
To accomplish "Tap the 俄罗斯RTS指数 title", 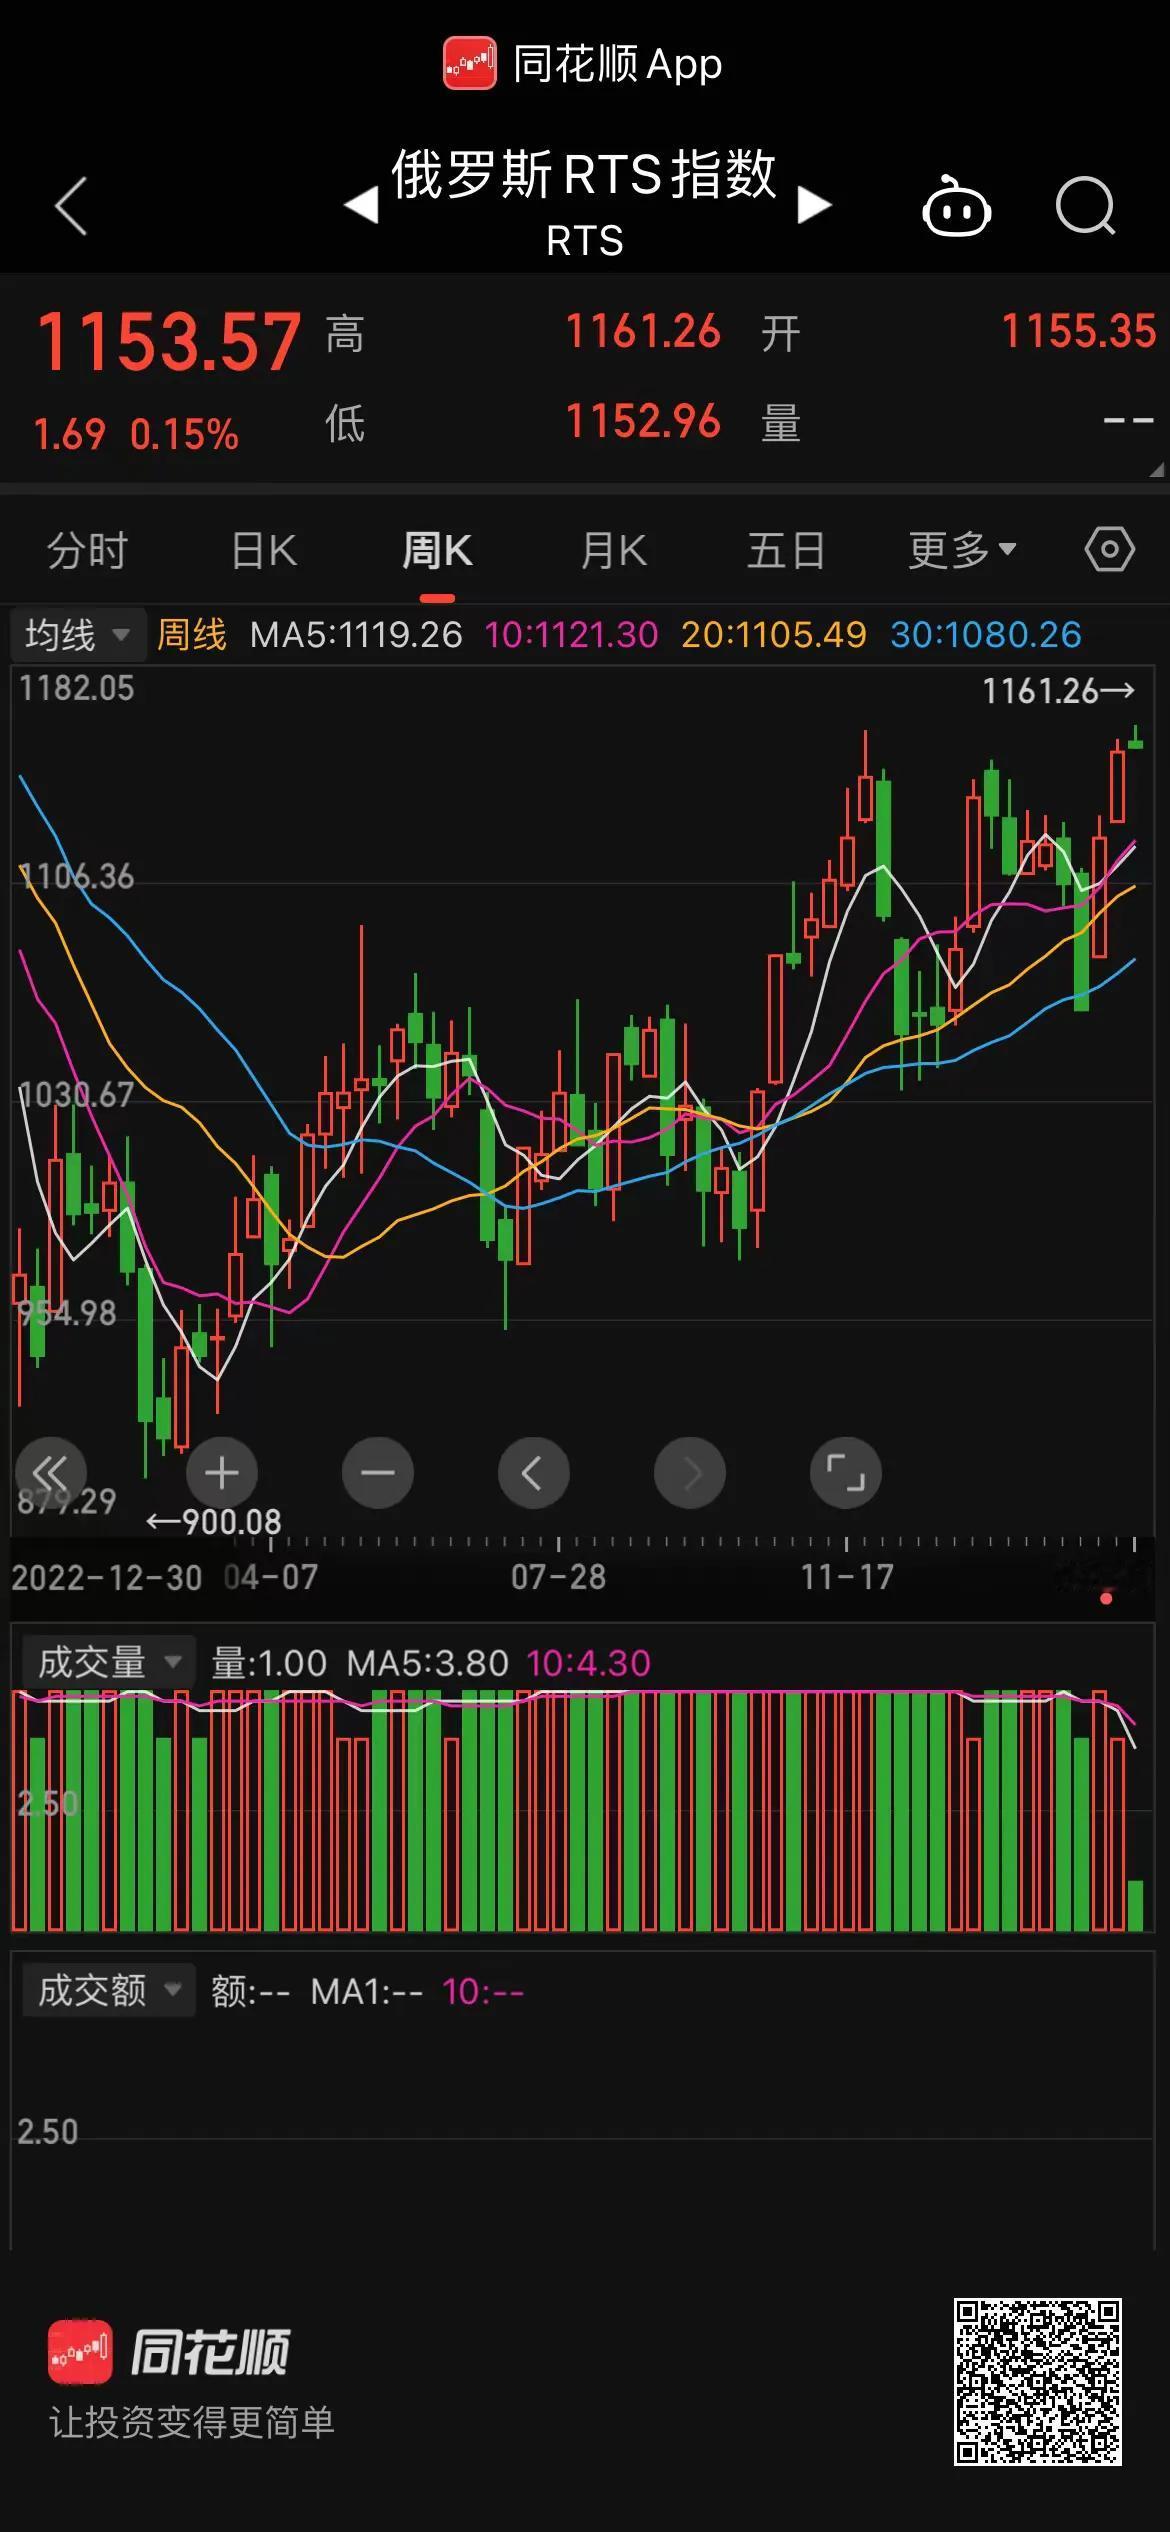I will (x=584, y=175).
